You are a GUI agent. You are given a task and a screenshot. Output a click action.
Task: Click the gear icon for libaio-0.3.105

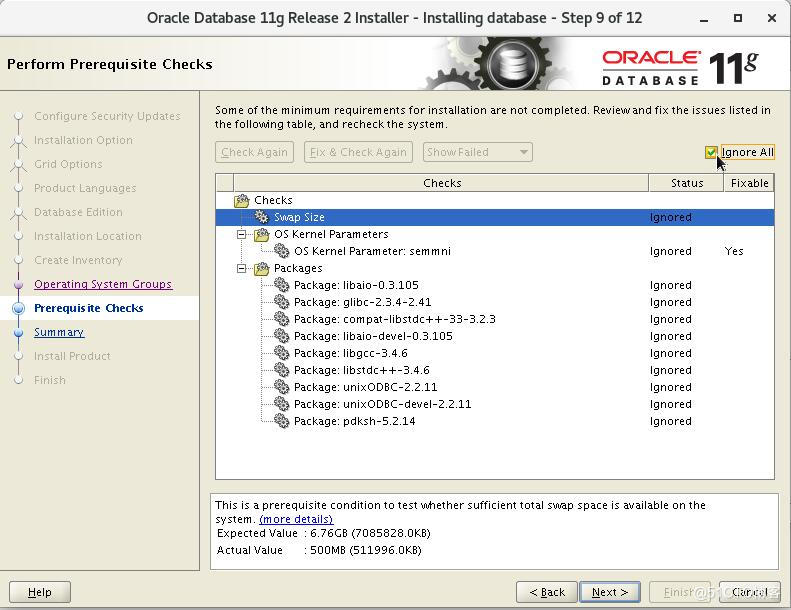281,285
